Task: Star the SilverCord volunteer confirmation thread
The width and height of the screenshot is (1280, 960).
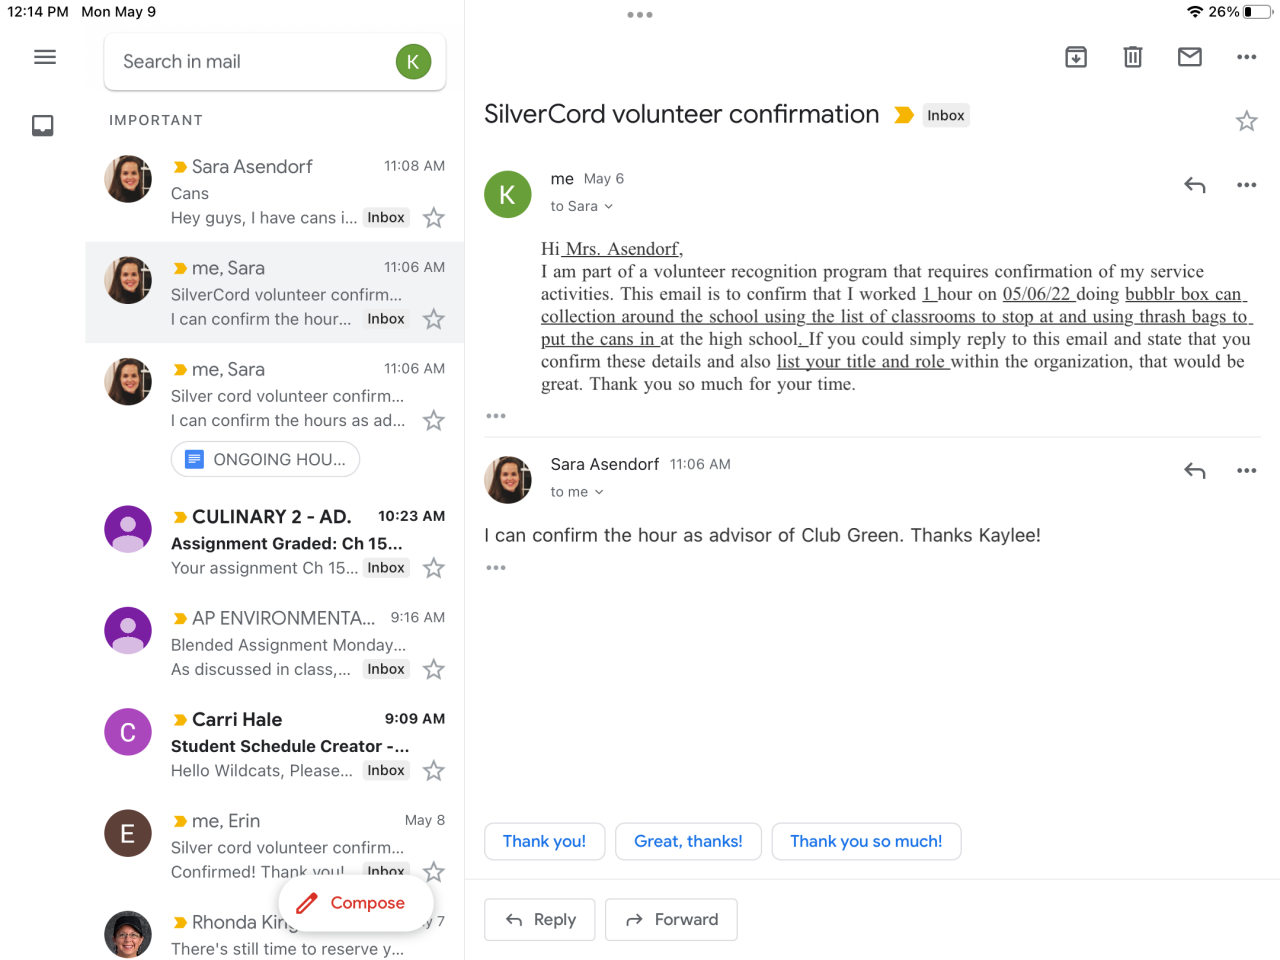Action: [x=1246, y=121]
